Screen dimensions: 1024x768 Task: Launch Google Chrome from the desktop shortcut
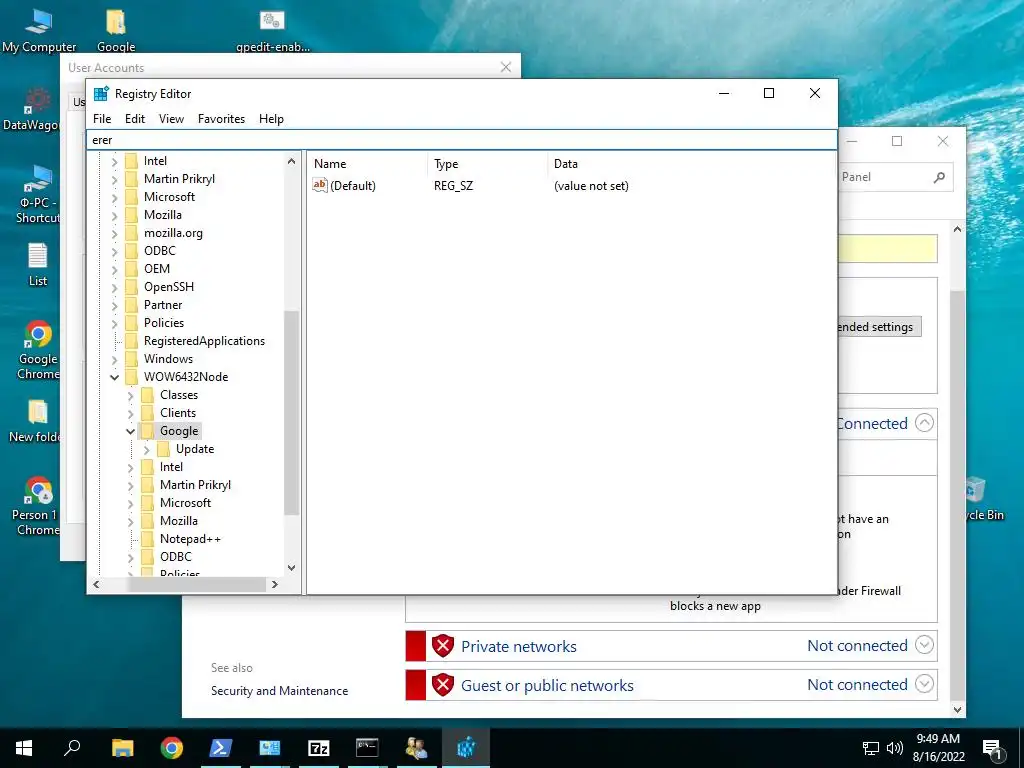pos(38,350)
